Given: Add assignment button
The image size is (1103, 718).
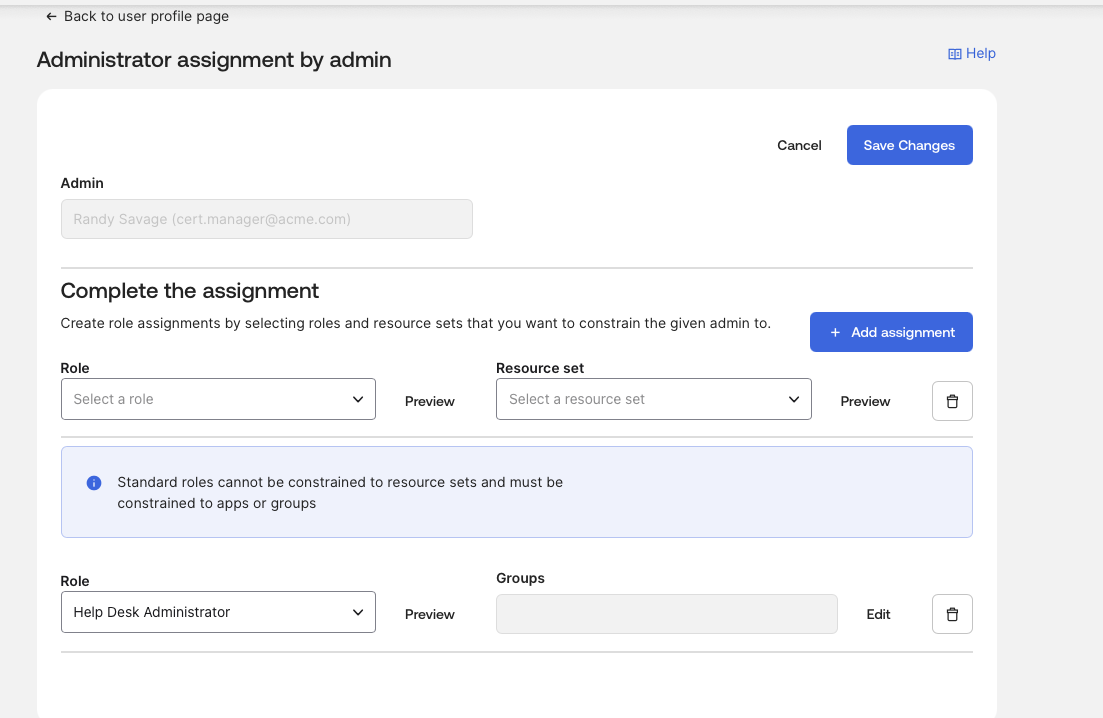Looking at the screenshot, I should [891, 332].
